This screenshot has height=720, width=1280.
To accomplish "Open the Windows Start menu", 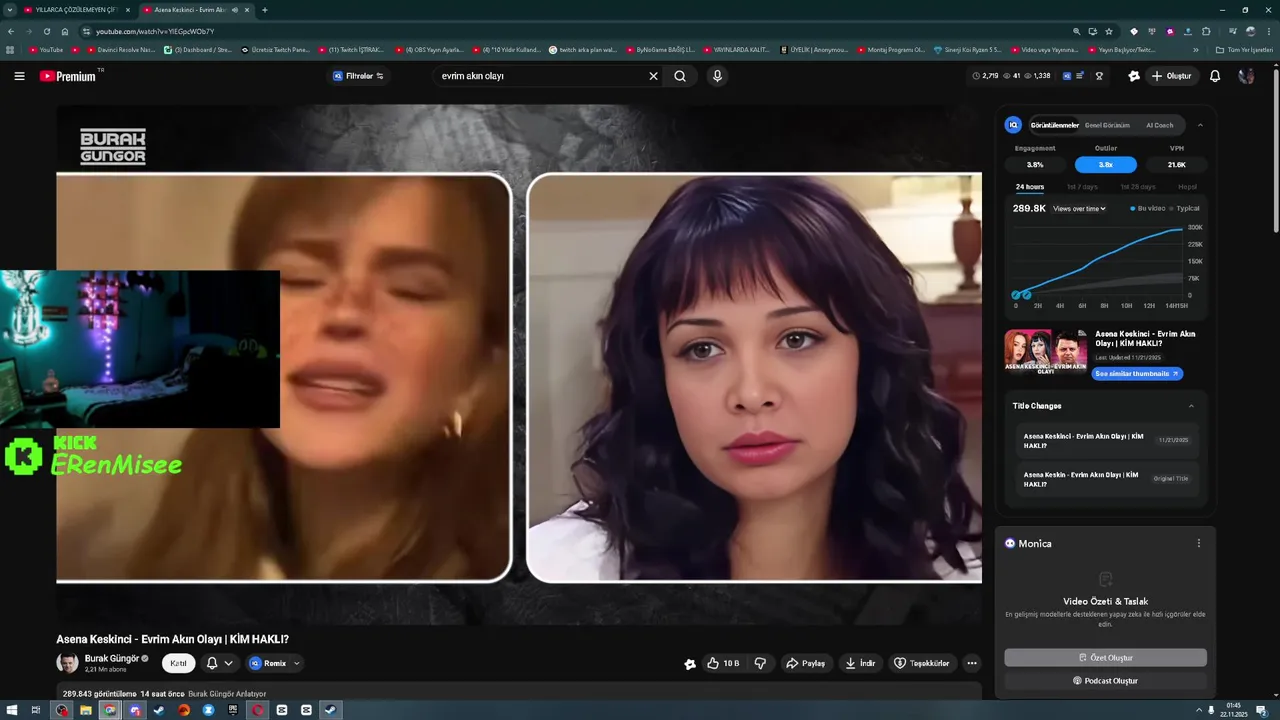I will [11, 710].
